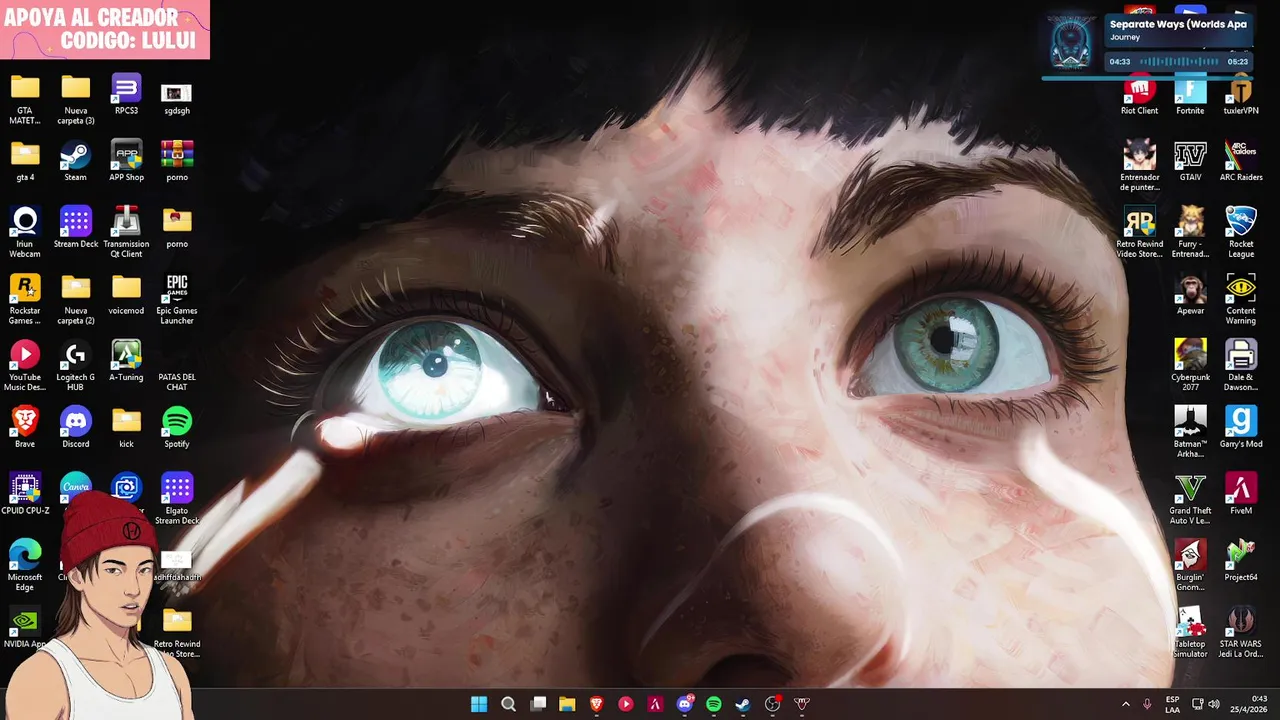Open Content Warning game shortcut
This screenshot has width=1280, height=720.
coord(1241,300)
